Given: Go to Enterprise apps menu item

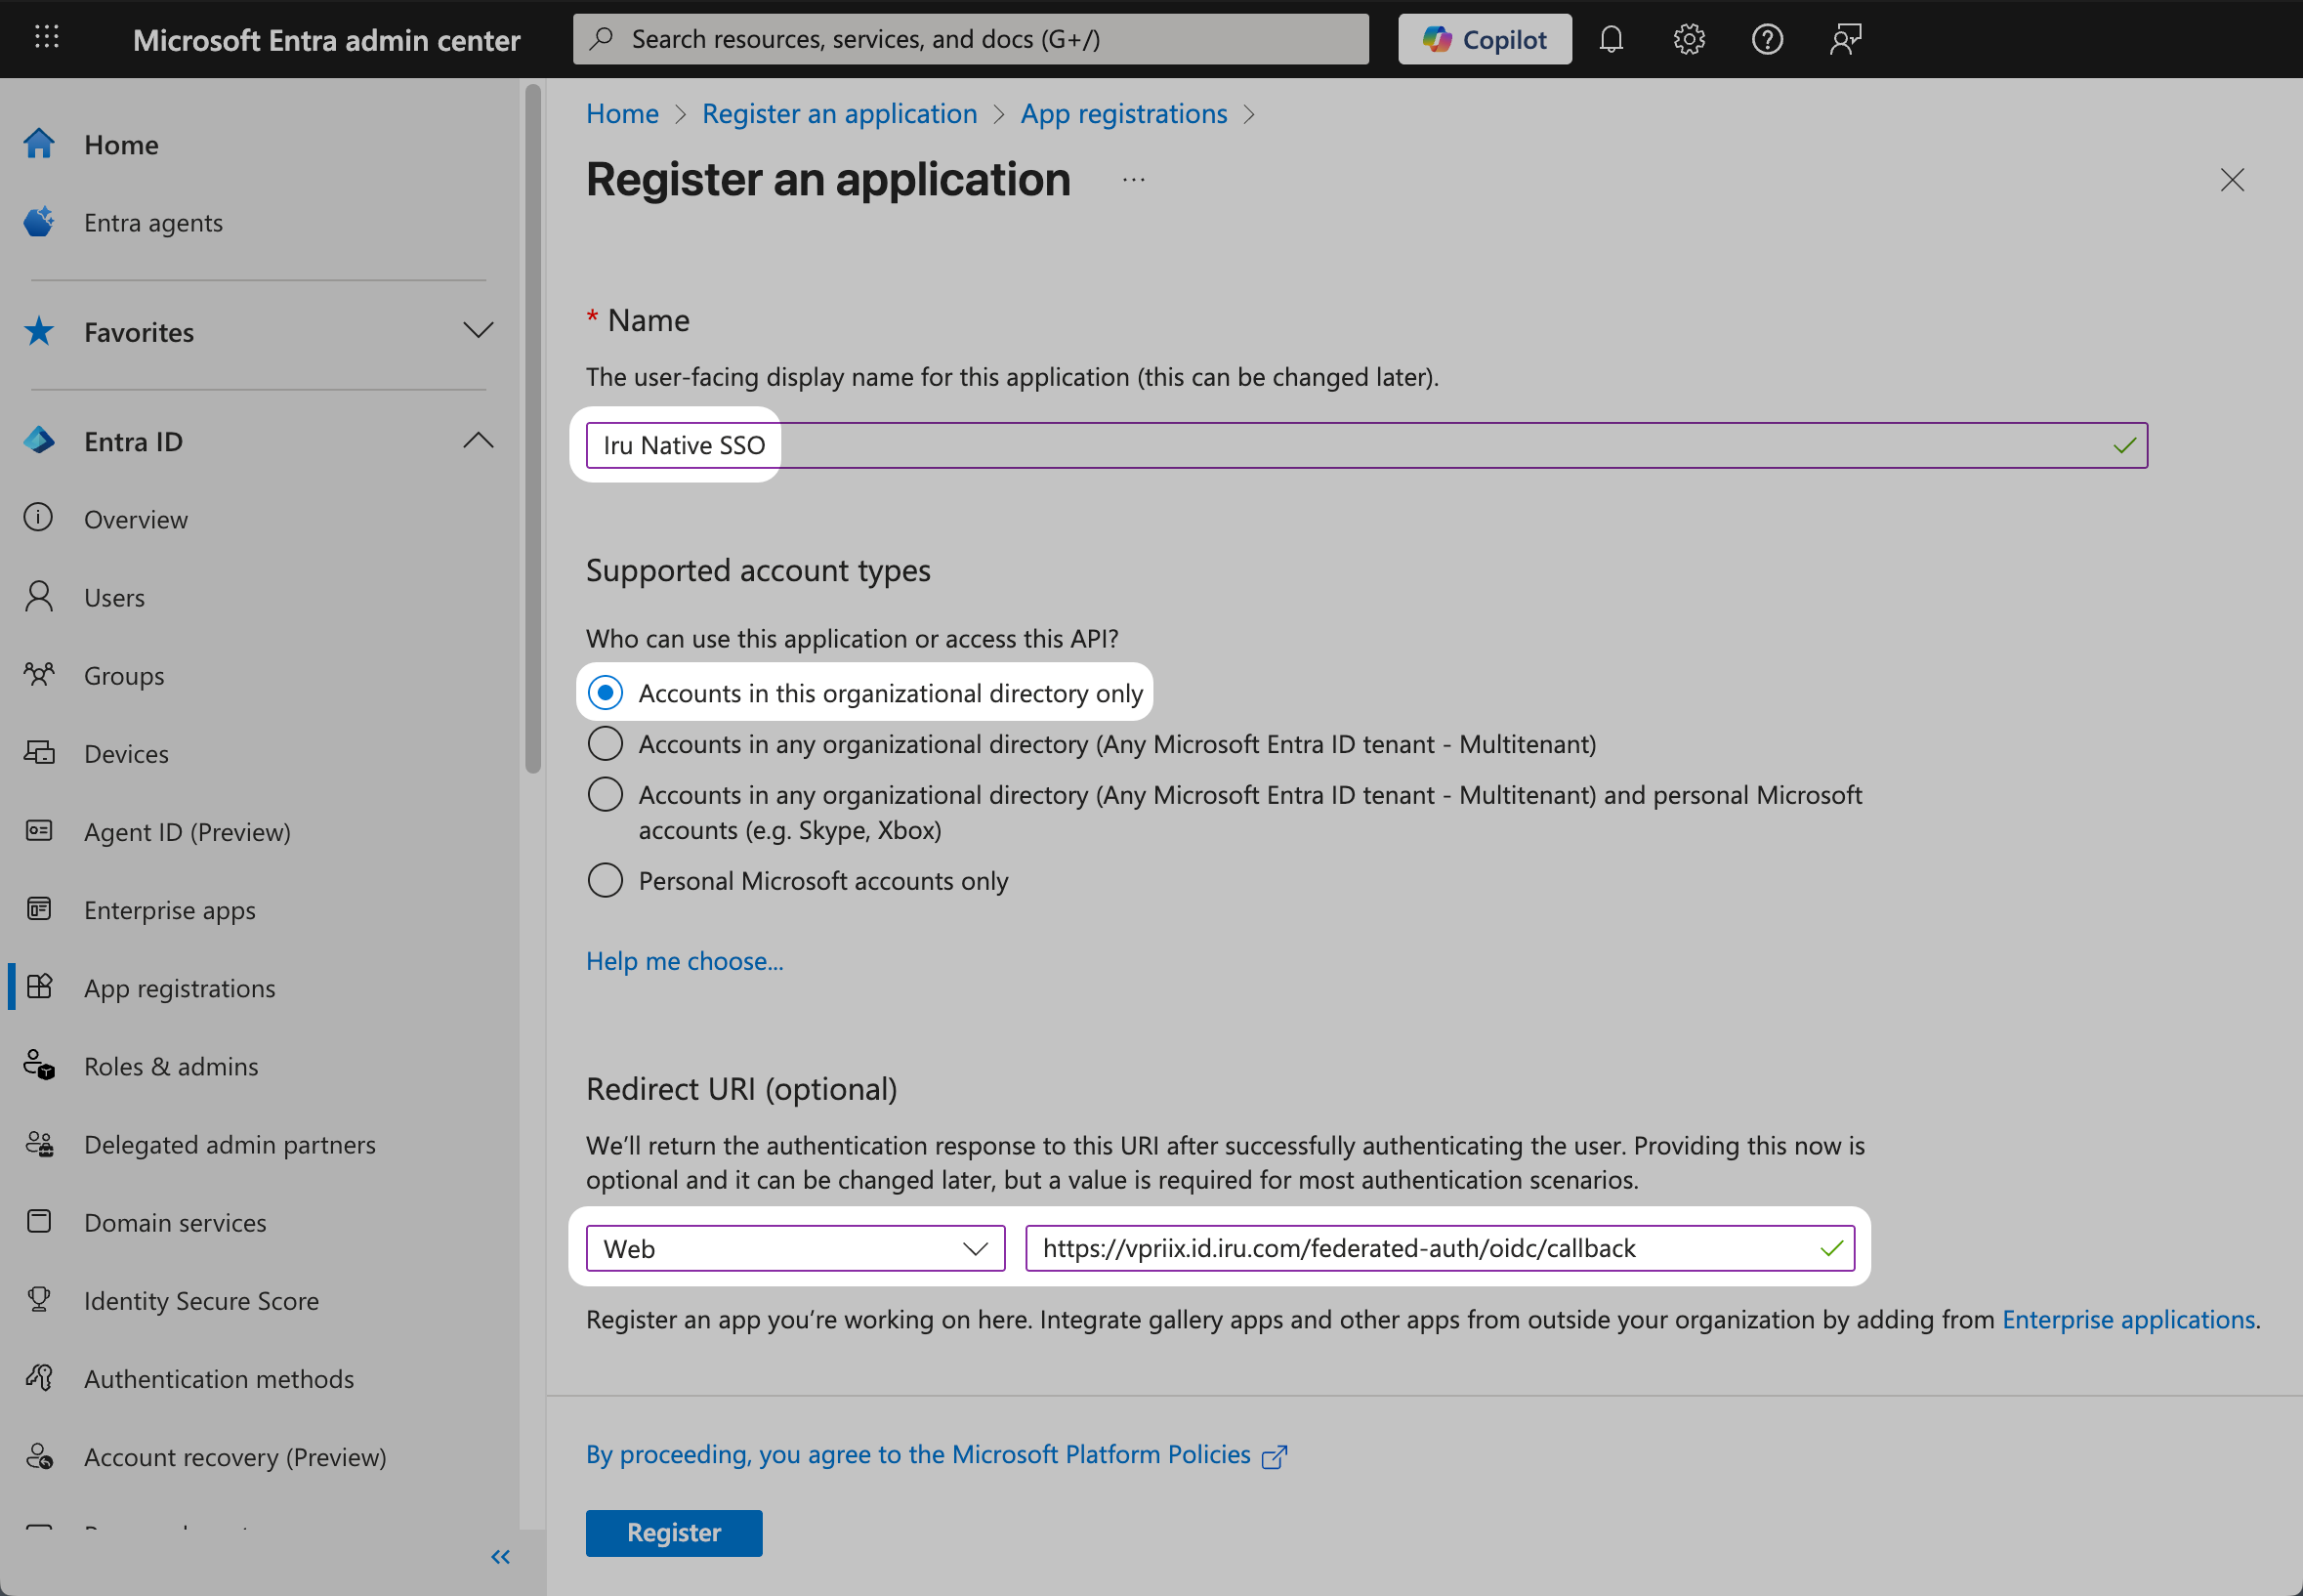Looking at the screenshot, I should 169,910.
